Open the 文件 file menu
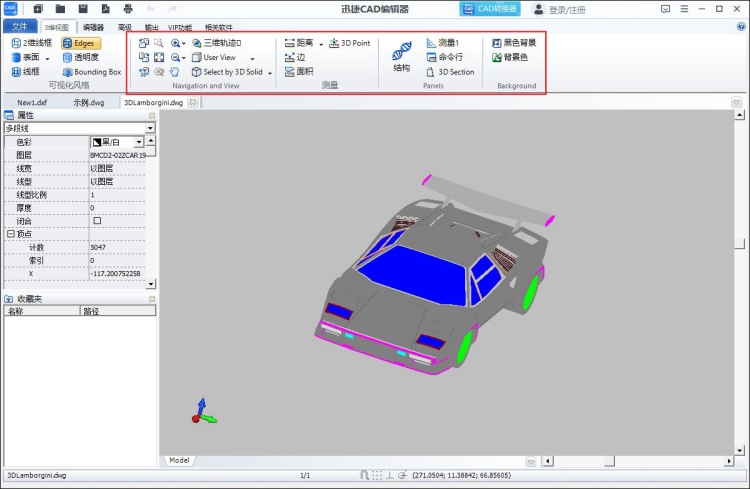This screenshot has height=489, width=750. (x=20, y=26)
